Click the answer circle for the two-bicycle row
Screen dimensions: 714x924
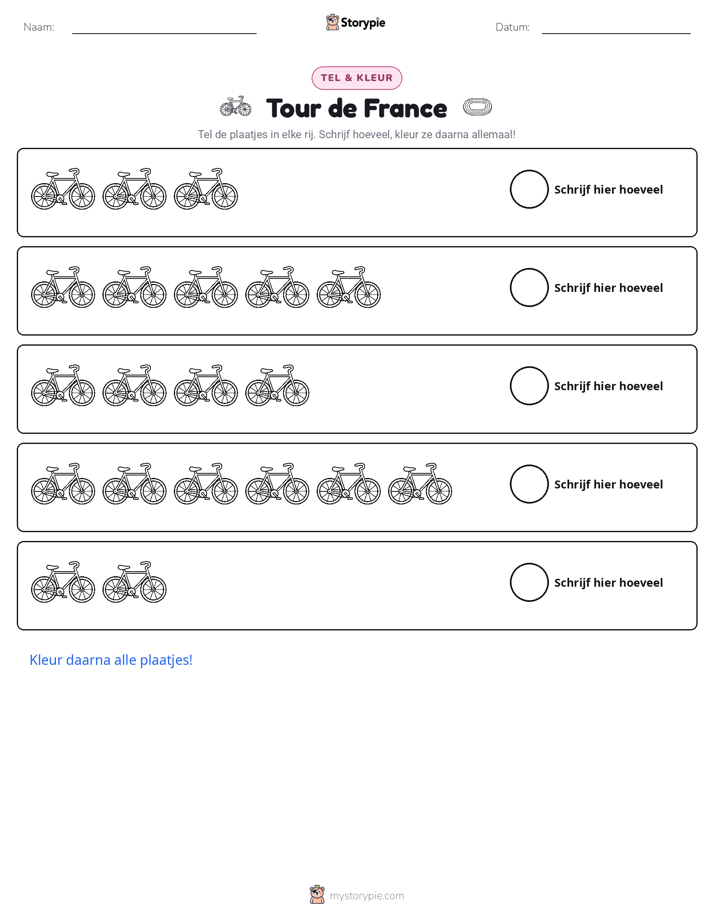click(x=529, y=583)
